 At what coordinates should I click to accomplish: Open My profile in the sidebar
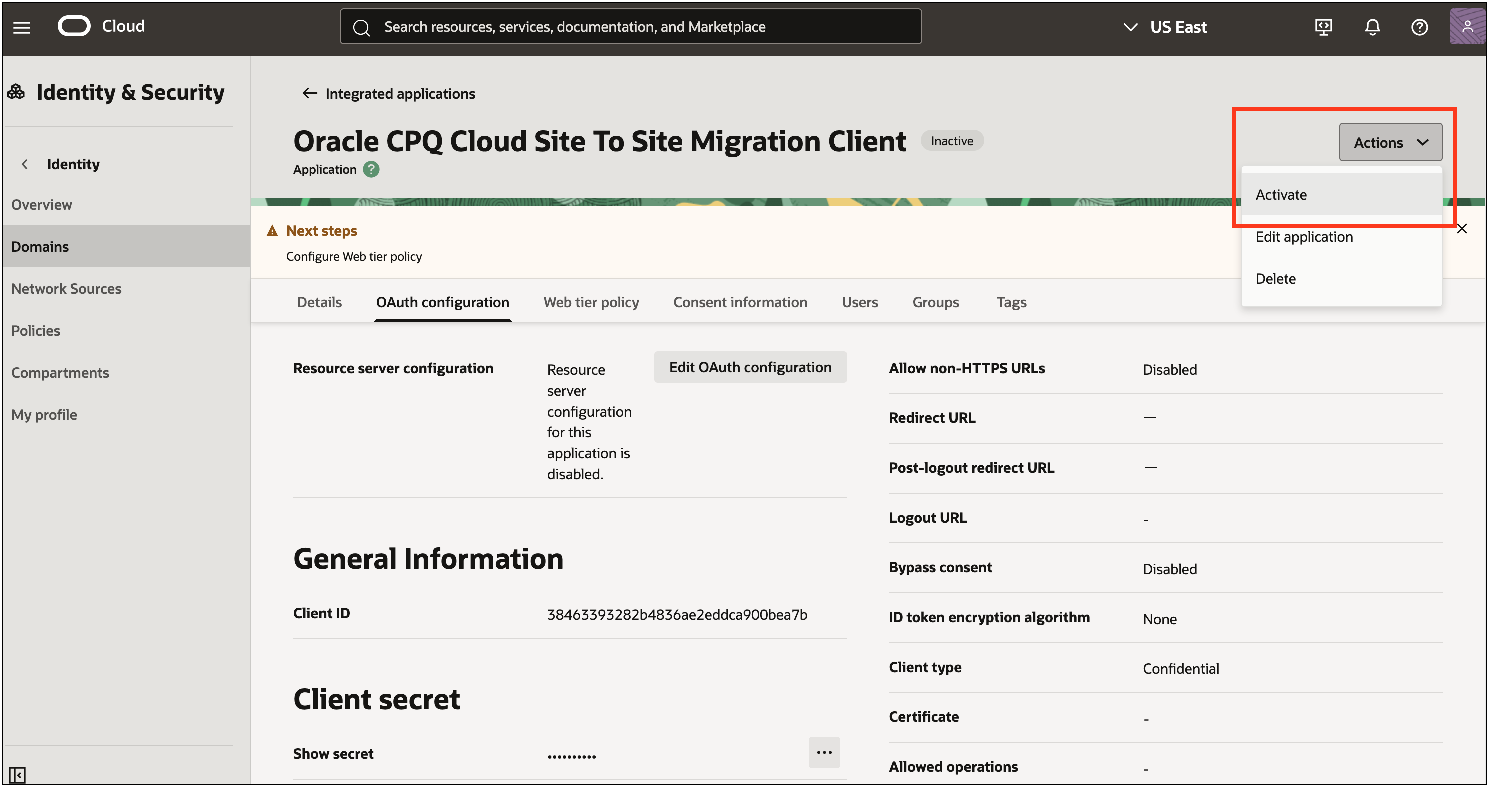click(x=126, y=415)
